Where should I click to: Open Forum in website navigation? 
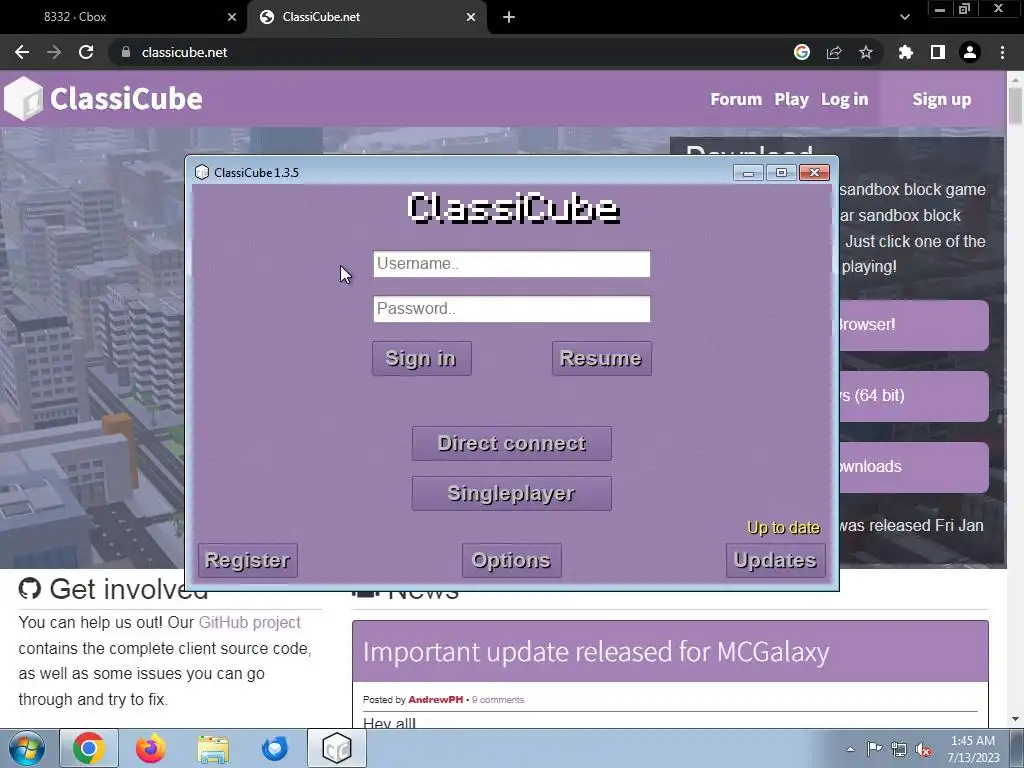(736, 99)
